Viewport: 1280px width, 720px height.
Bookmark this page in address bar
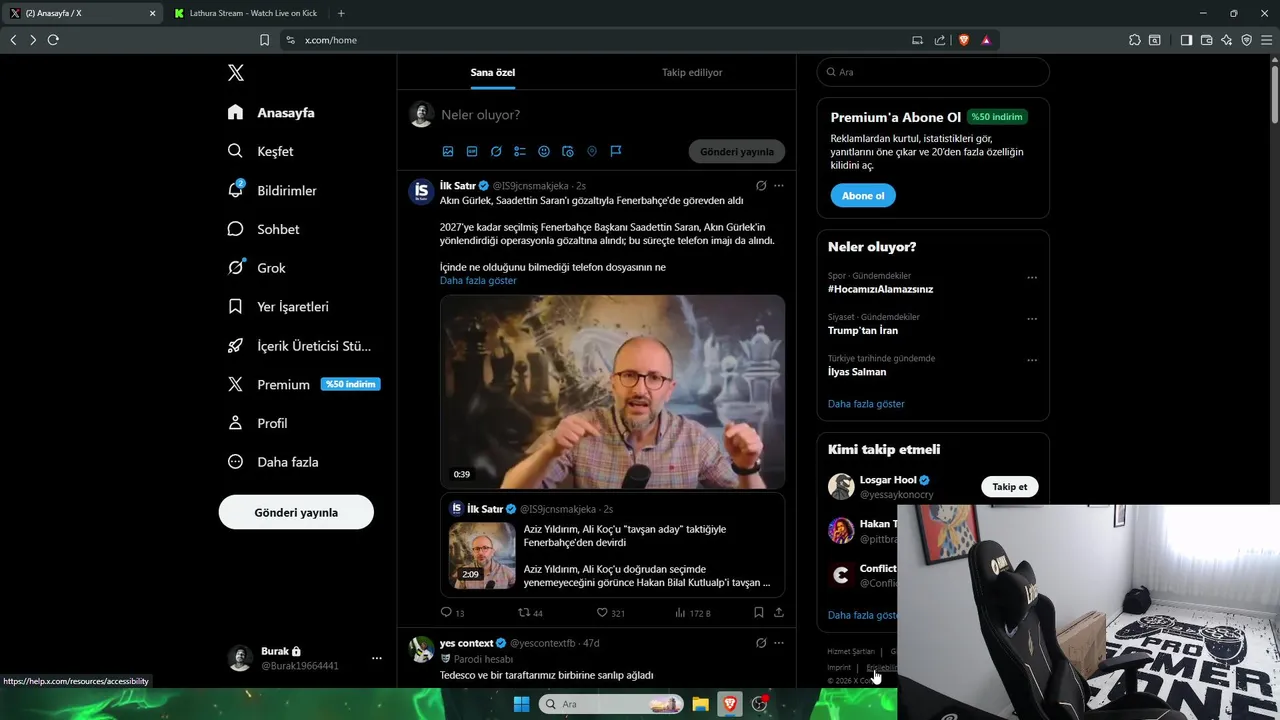tap(264, 40)
